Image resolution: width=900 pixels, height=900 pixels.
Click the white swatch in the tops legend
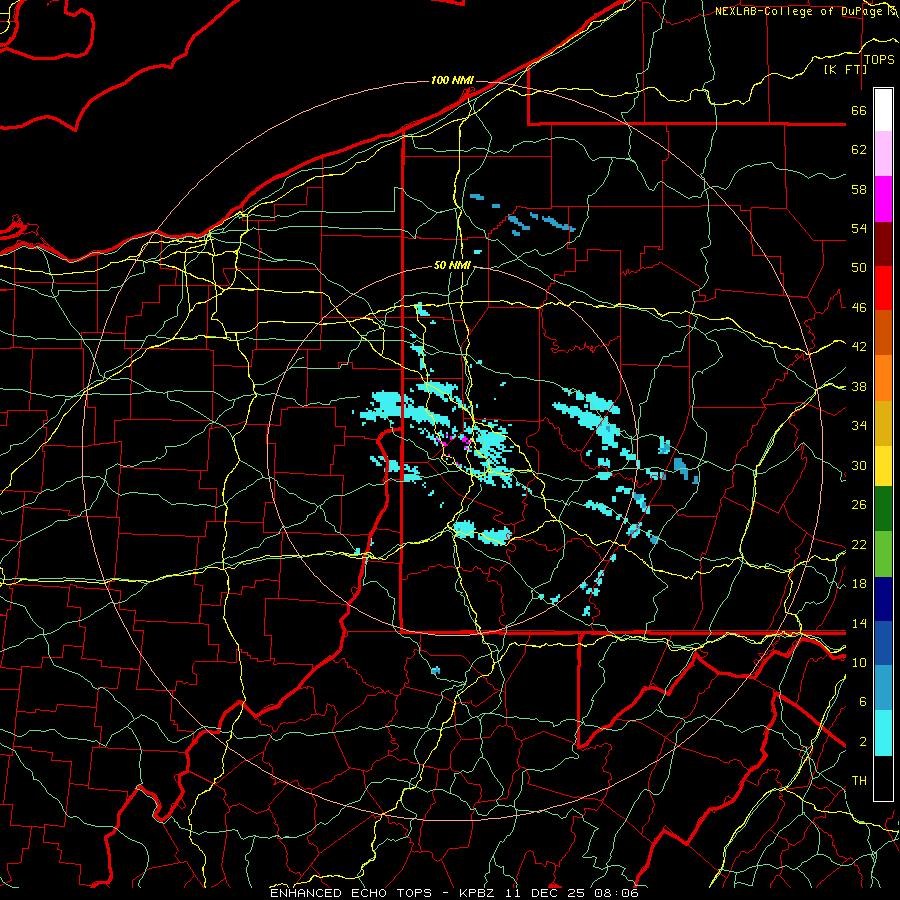883,110
